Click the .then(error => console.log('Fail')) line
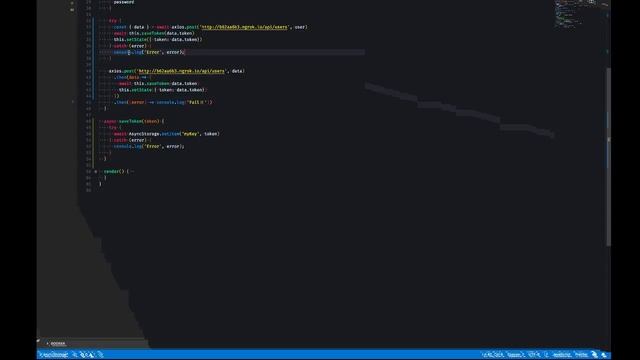Image resolution: width=640 pixels, height=360 pixels. (163, 102)
